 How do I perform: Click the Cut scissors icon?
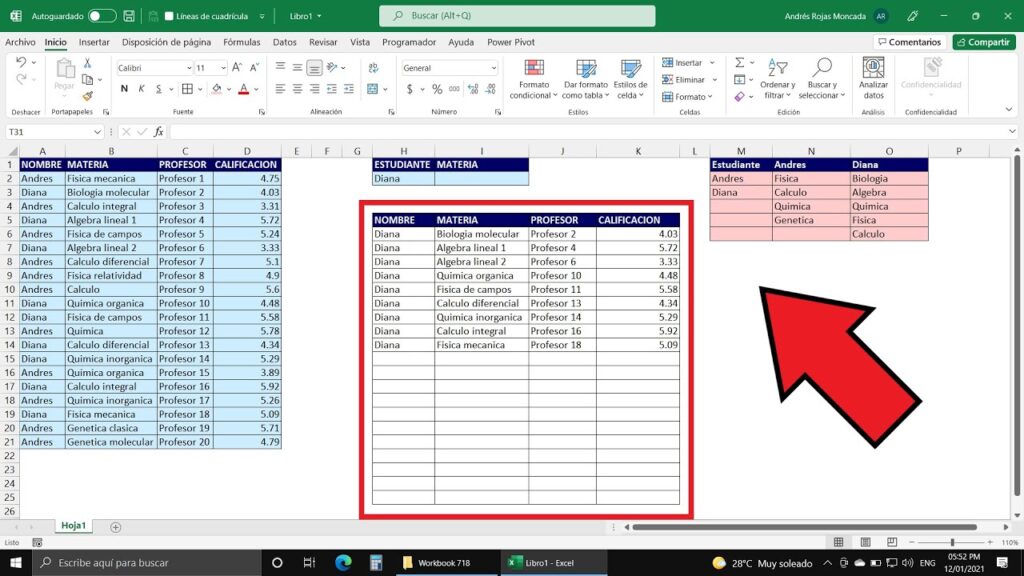pos(87,63)
